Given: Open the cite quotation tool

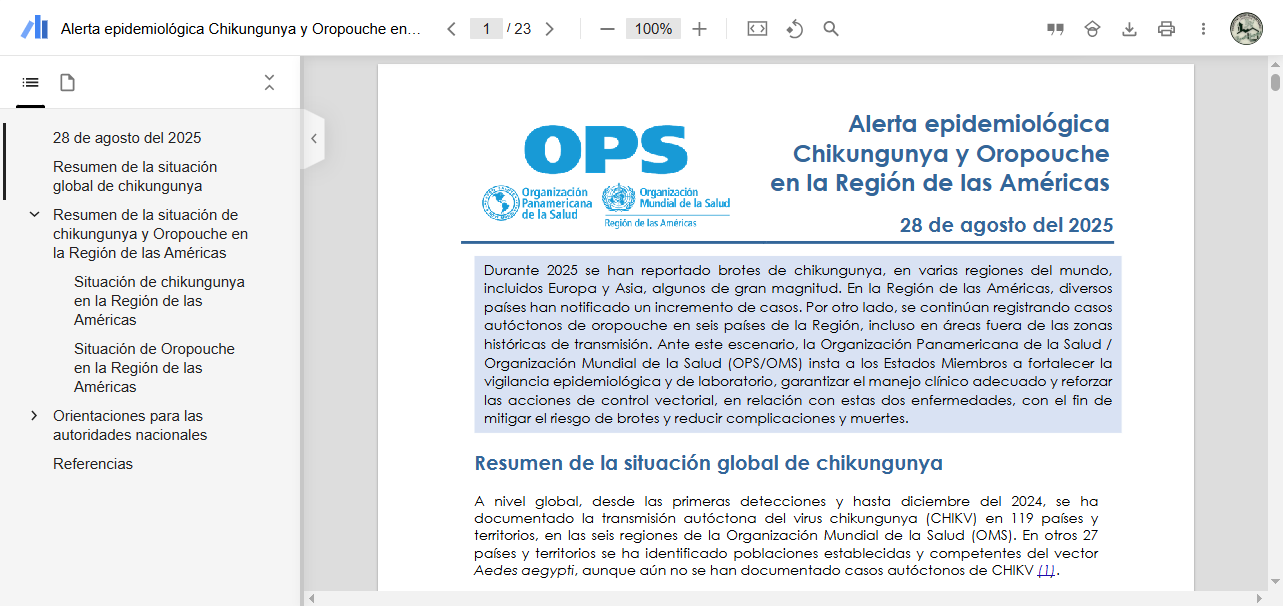Looking at the screenshot, I should tap(1054, 29).
